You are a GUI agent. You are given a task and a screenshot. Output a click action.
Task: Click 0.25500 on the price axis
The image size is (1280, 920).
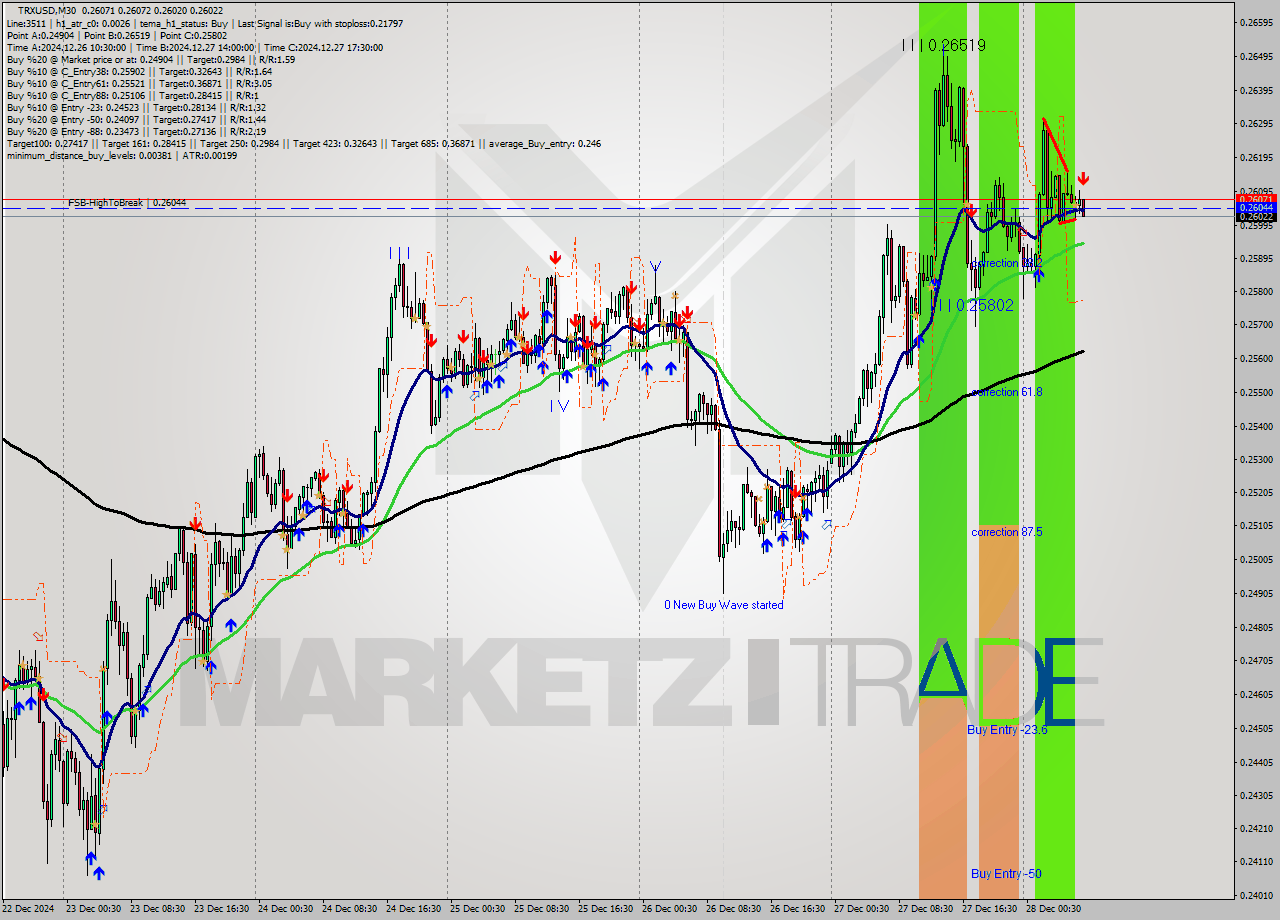[1257, 393]
